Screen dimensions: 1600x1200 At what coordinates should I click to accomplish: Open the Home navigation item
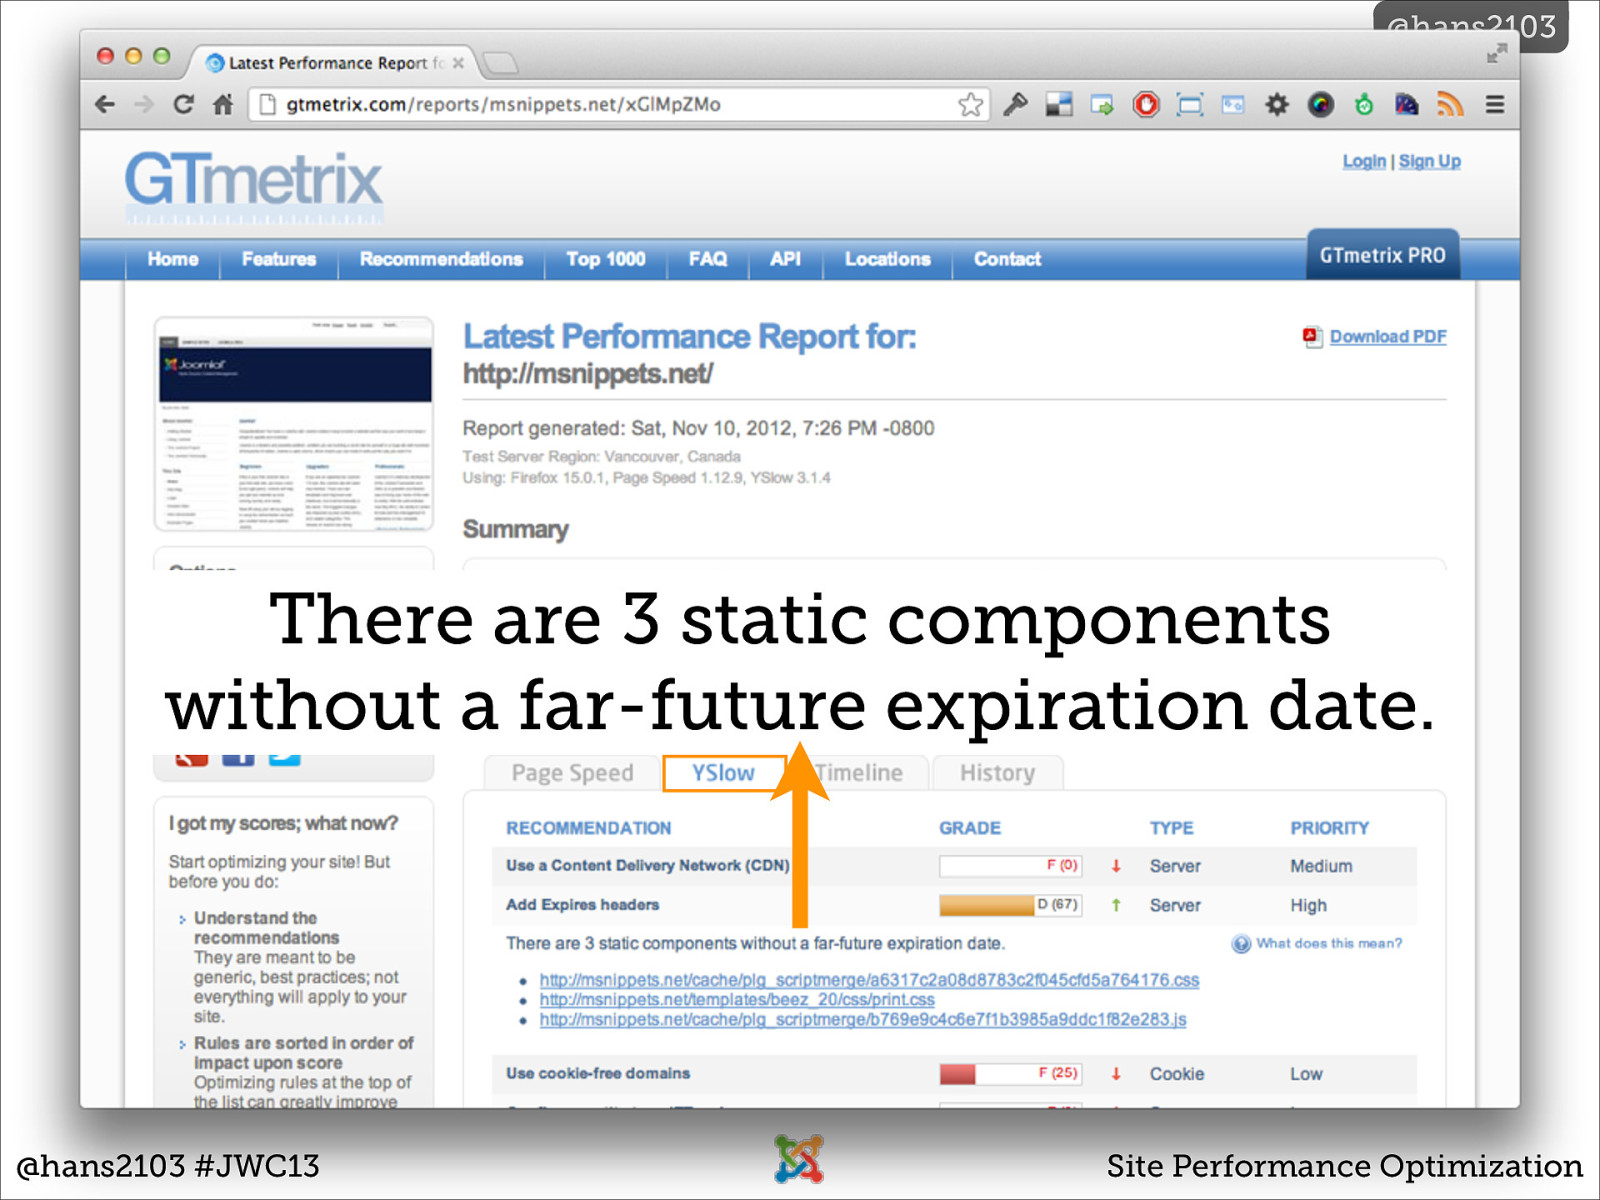pos(173,259)
